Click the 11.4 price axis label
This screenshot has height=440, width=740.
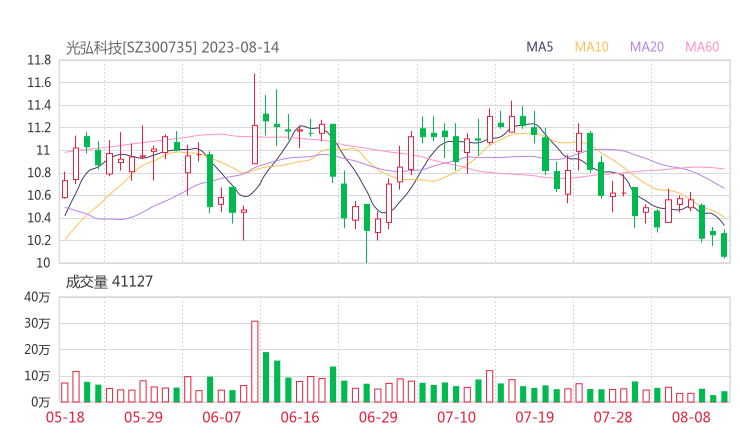point(39,105)
